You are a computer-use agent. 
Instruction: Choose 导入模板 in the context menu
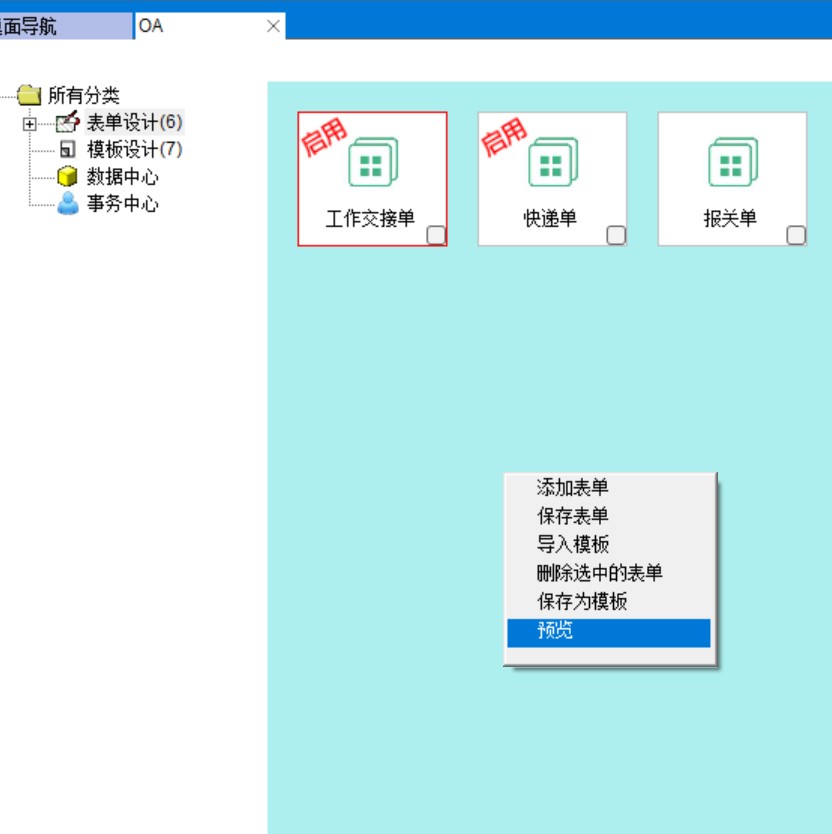tap(573, 545)
